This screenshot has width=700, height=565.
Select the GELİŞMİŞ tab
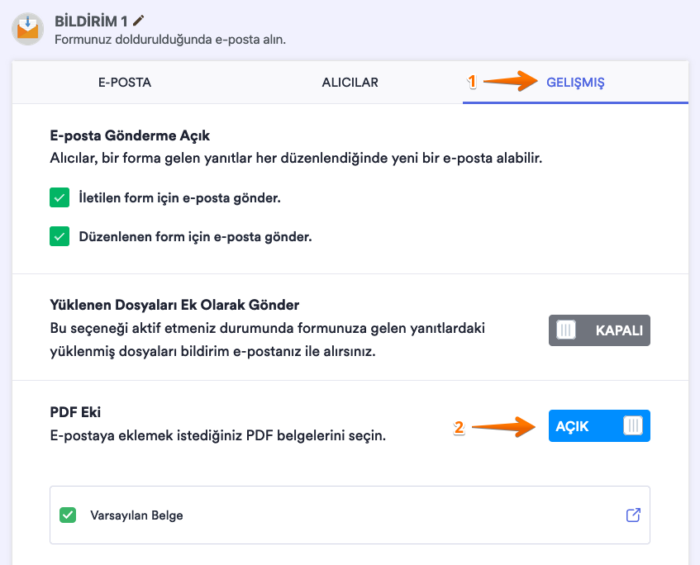[x=575, y=82]
